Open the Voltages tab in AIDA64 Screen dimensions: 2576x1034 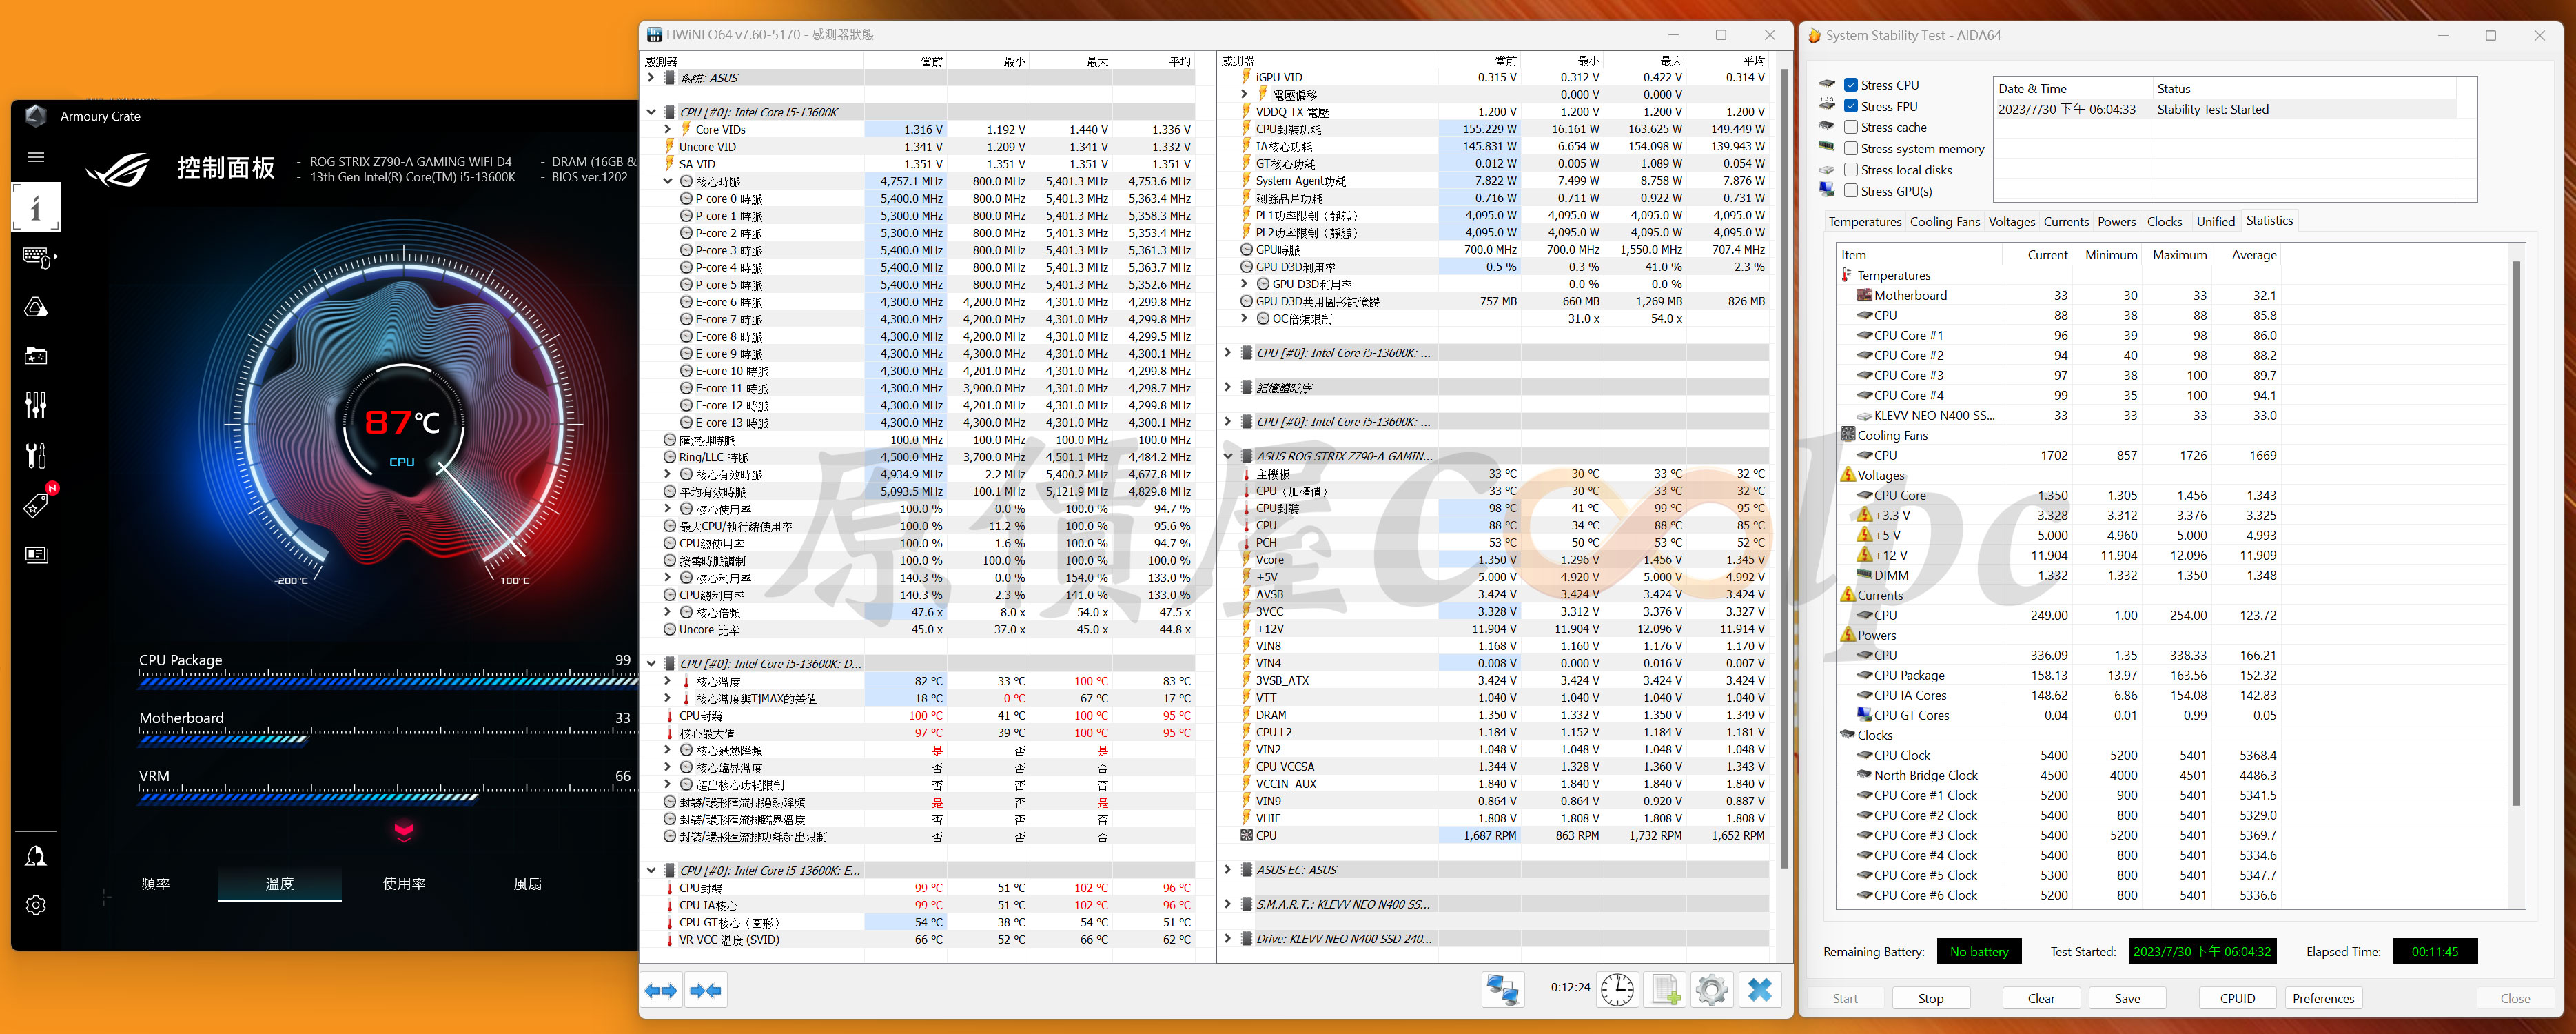[x=2011, y=221]
